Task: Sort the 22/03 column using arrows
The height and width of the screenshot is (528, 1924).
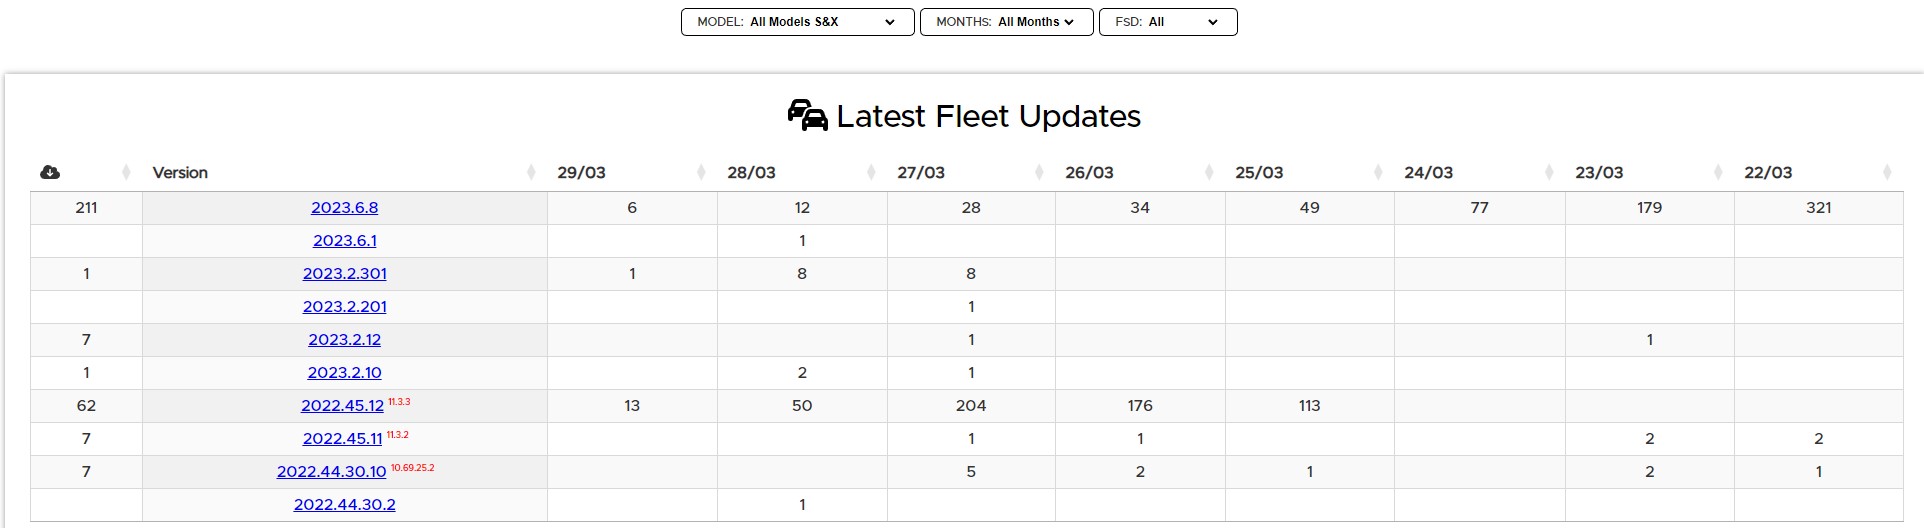Action: pos(1887,173)
